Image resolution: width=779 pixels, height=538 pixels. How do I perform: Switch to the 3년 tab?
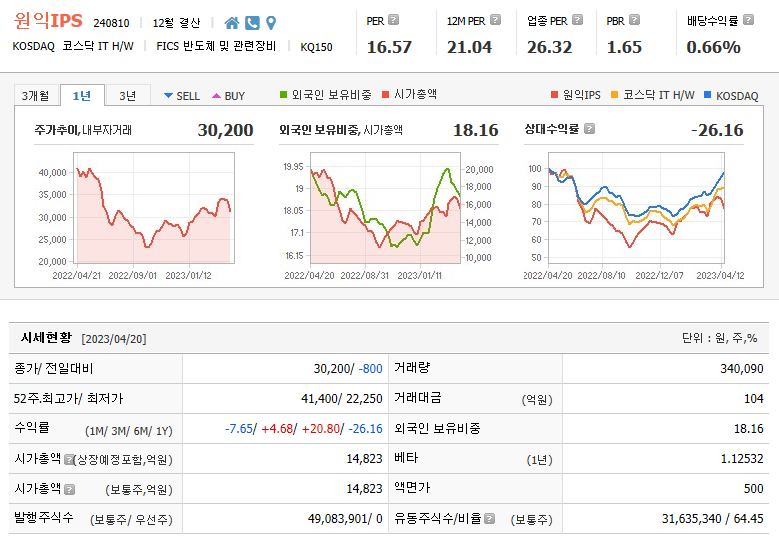click(128, 95)
